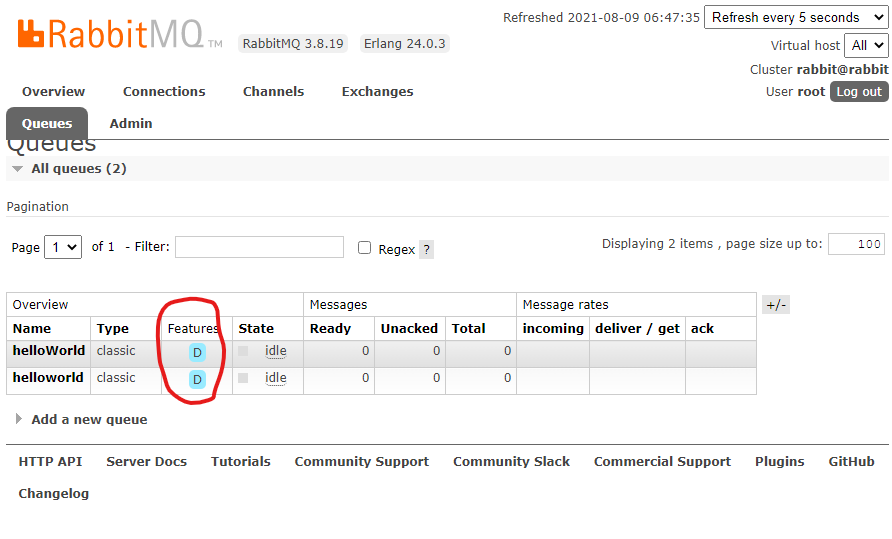Sort by the Name column header

coord(32,329)
